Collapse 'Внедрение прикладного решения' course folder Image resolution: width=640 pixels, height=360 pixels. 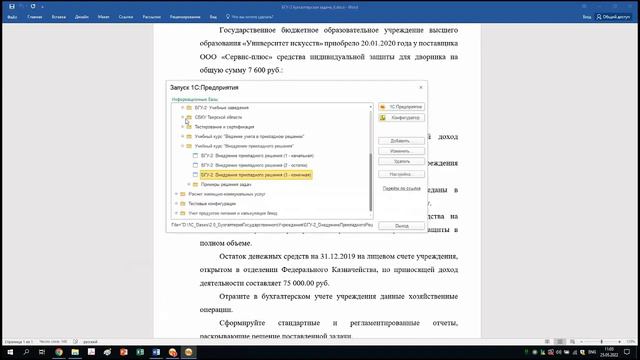182,146
